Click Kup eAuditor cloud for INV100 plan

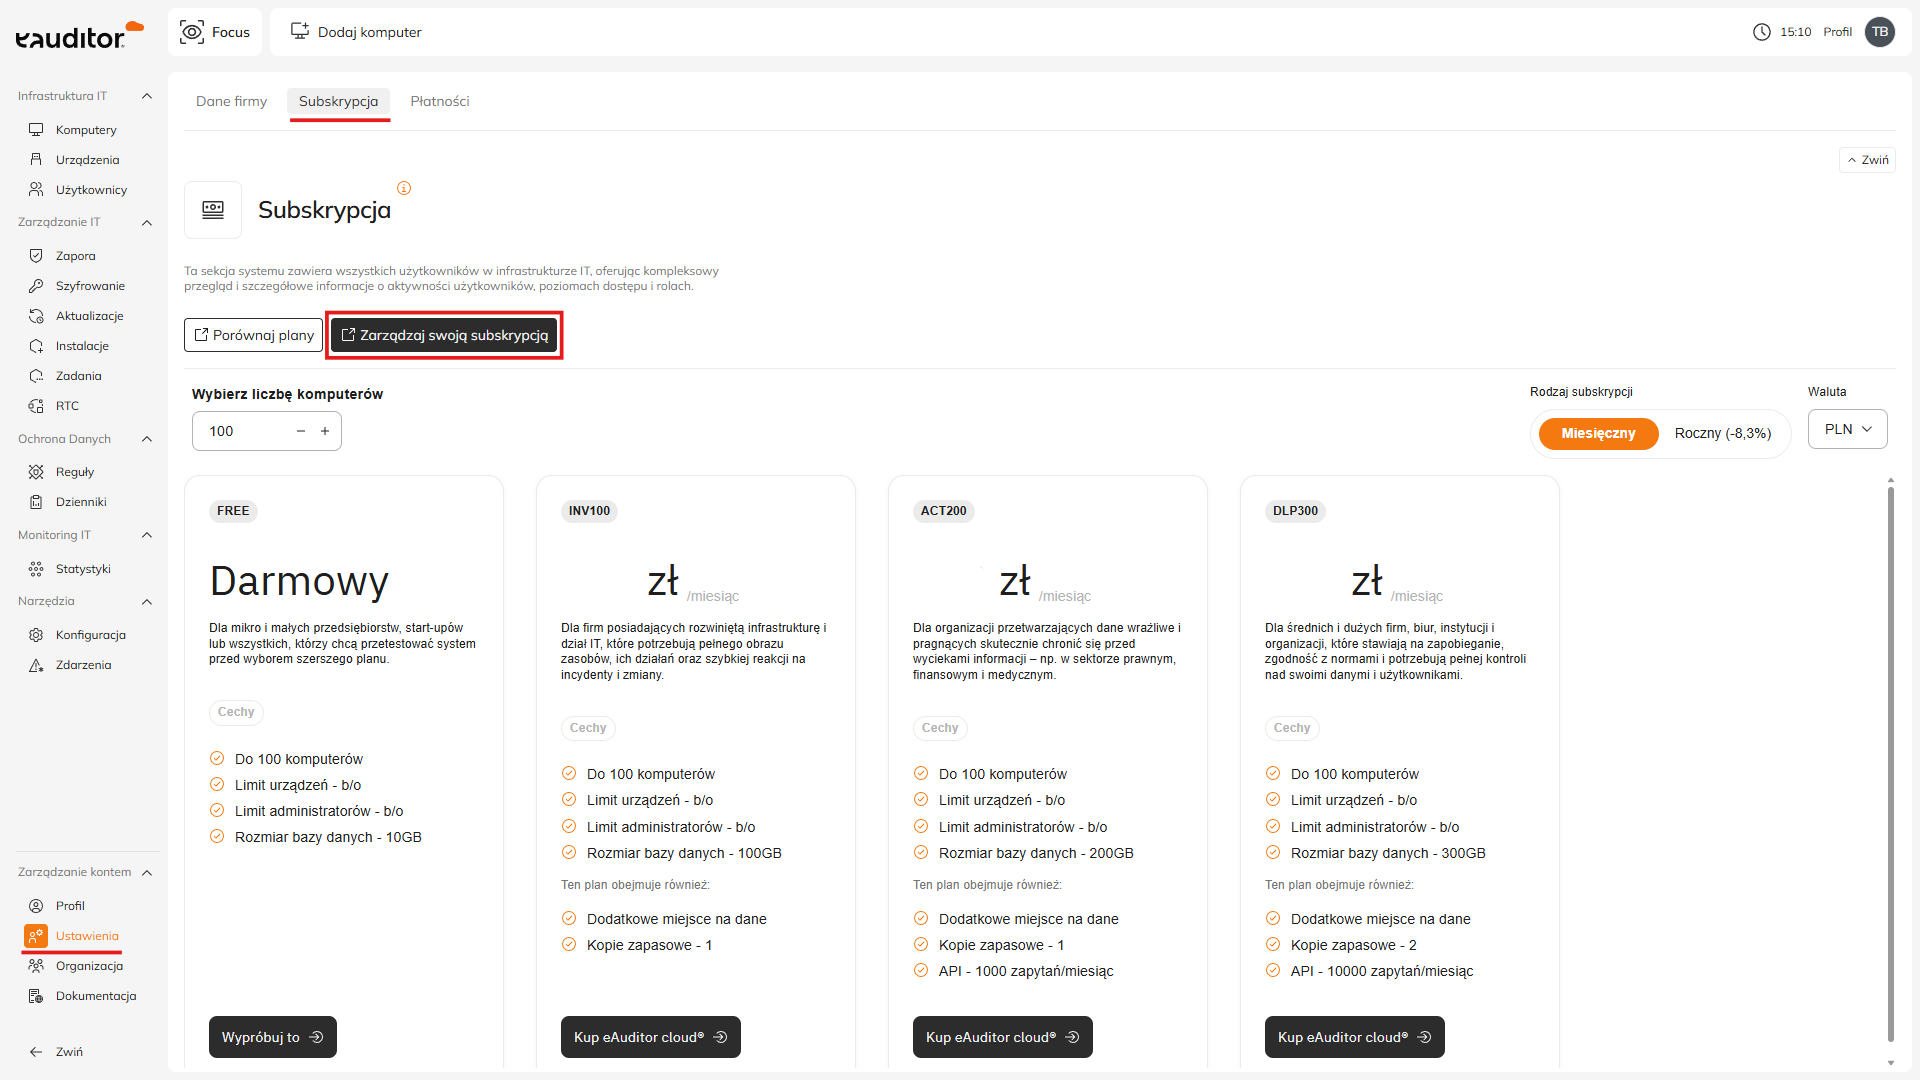point(650,1037)
